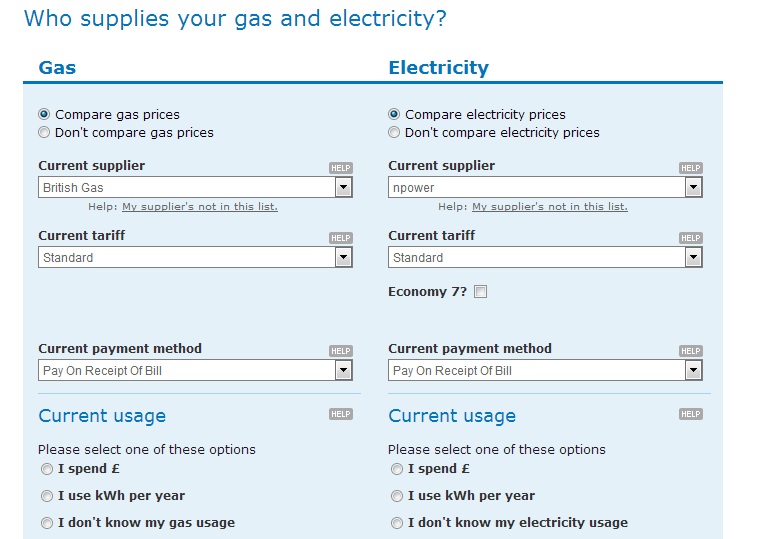
Task: Open HELP icon beside gas payment method
Action: (x=341, y=351)
